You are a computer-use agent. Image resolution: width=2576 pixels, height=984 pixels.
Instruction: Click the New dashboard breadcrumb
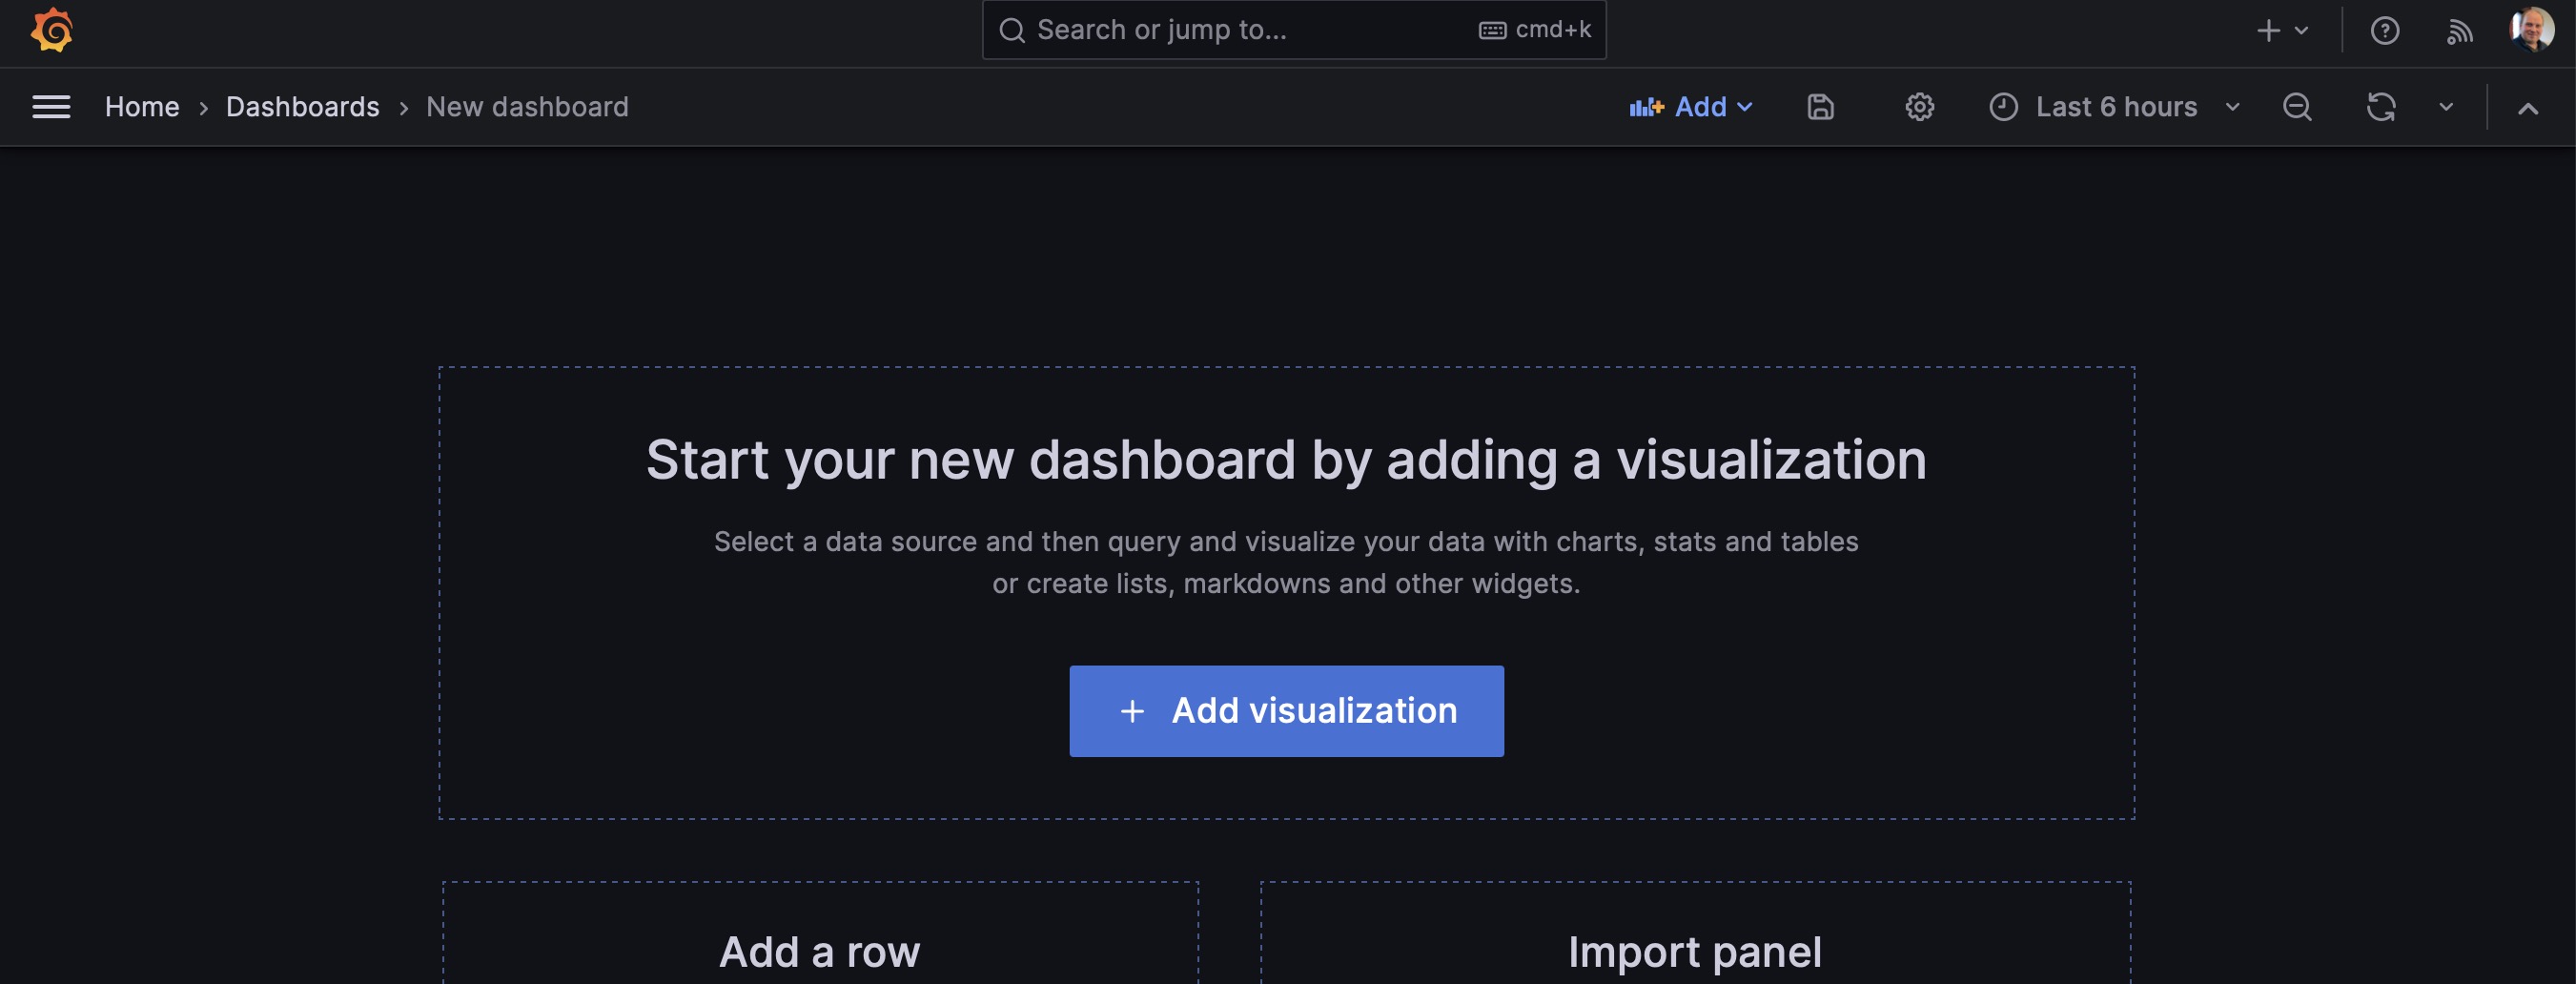[x=527, y=107]
